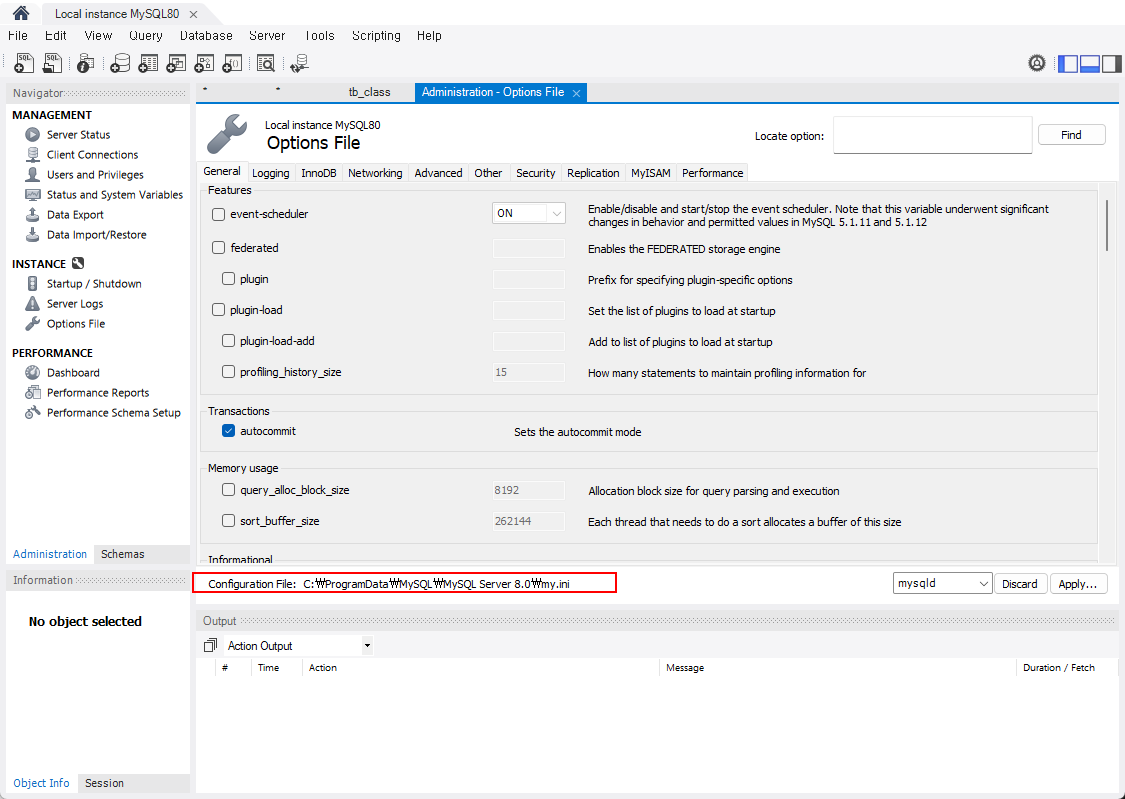Open the Server menu
The height and width of the screenshot is (799, 1125).
click(x=267, y=36)
